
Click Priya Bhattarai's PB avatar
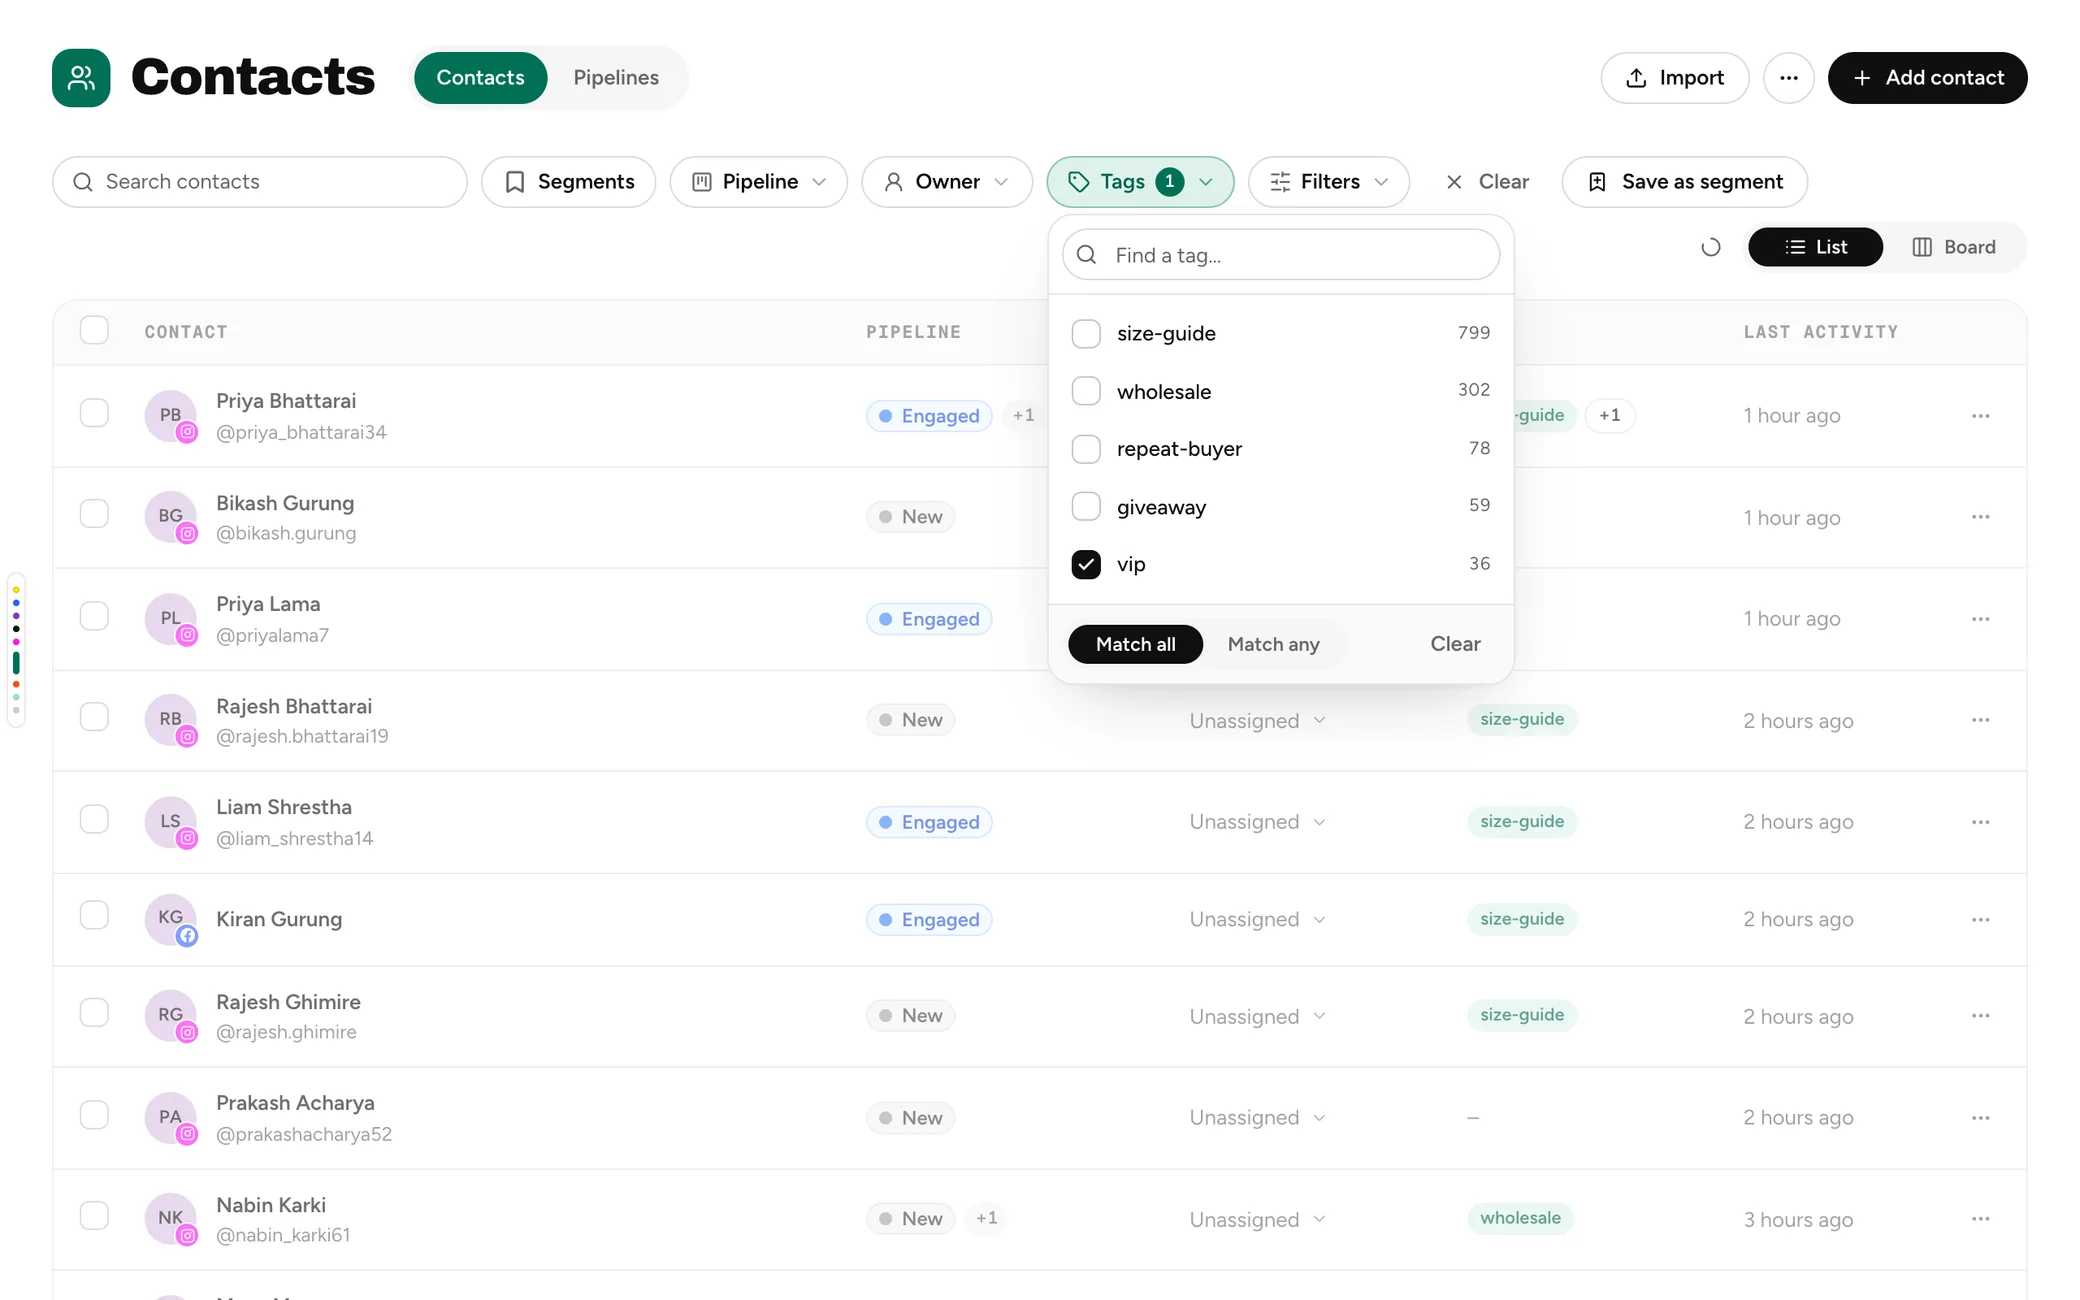point(170,416)
